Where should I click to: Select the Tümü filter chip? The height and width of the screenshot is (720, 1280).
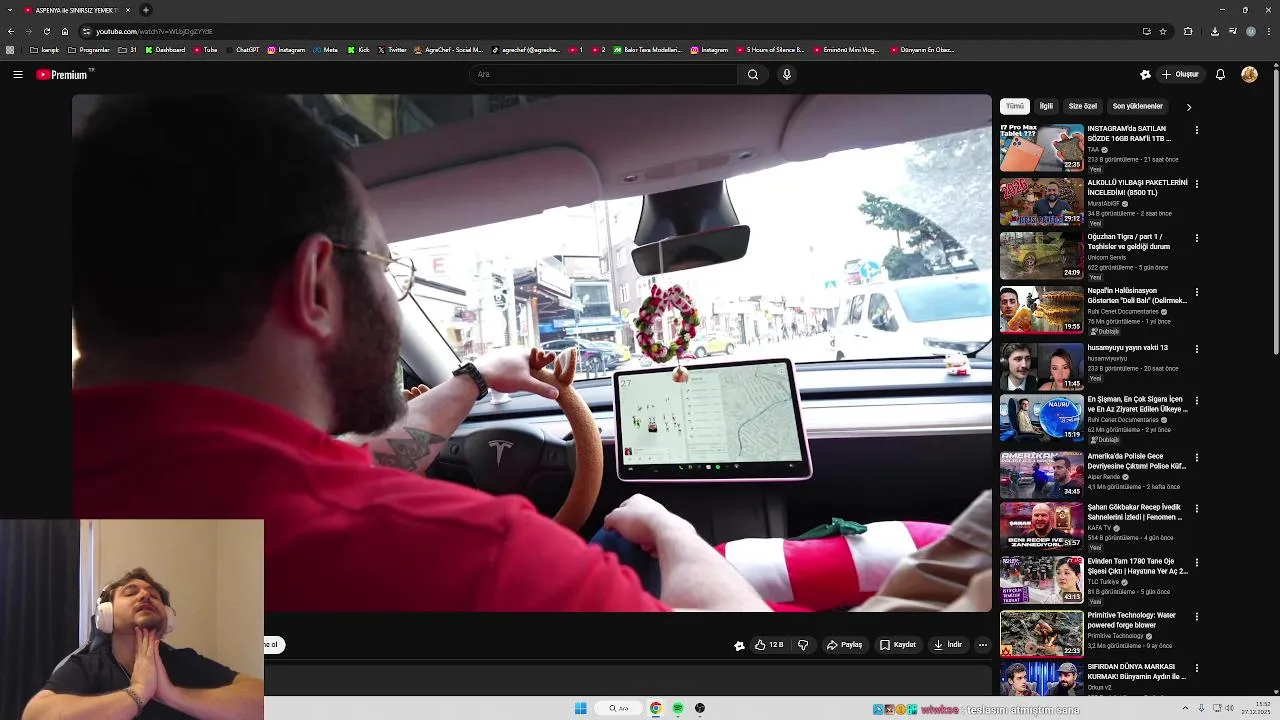(x=1015, y=106)
